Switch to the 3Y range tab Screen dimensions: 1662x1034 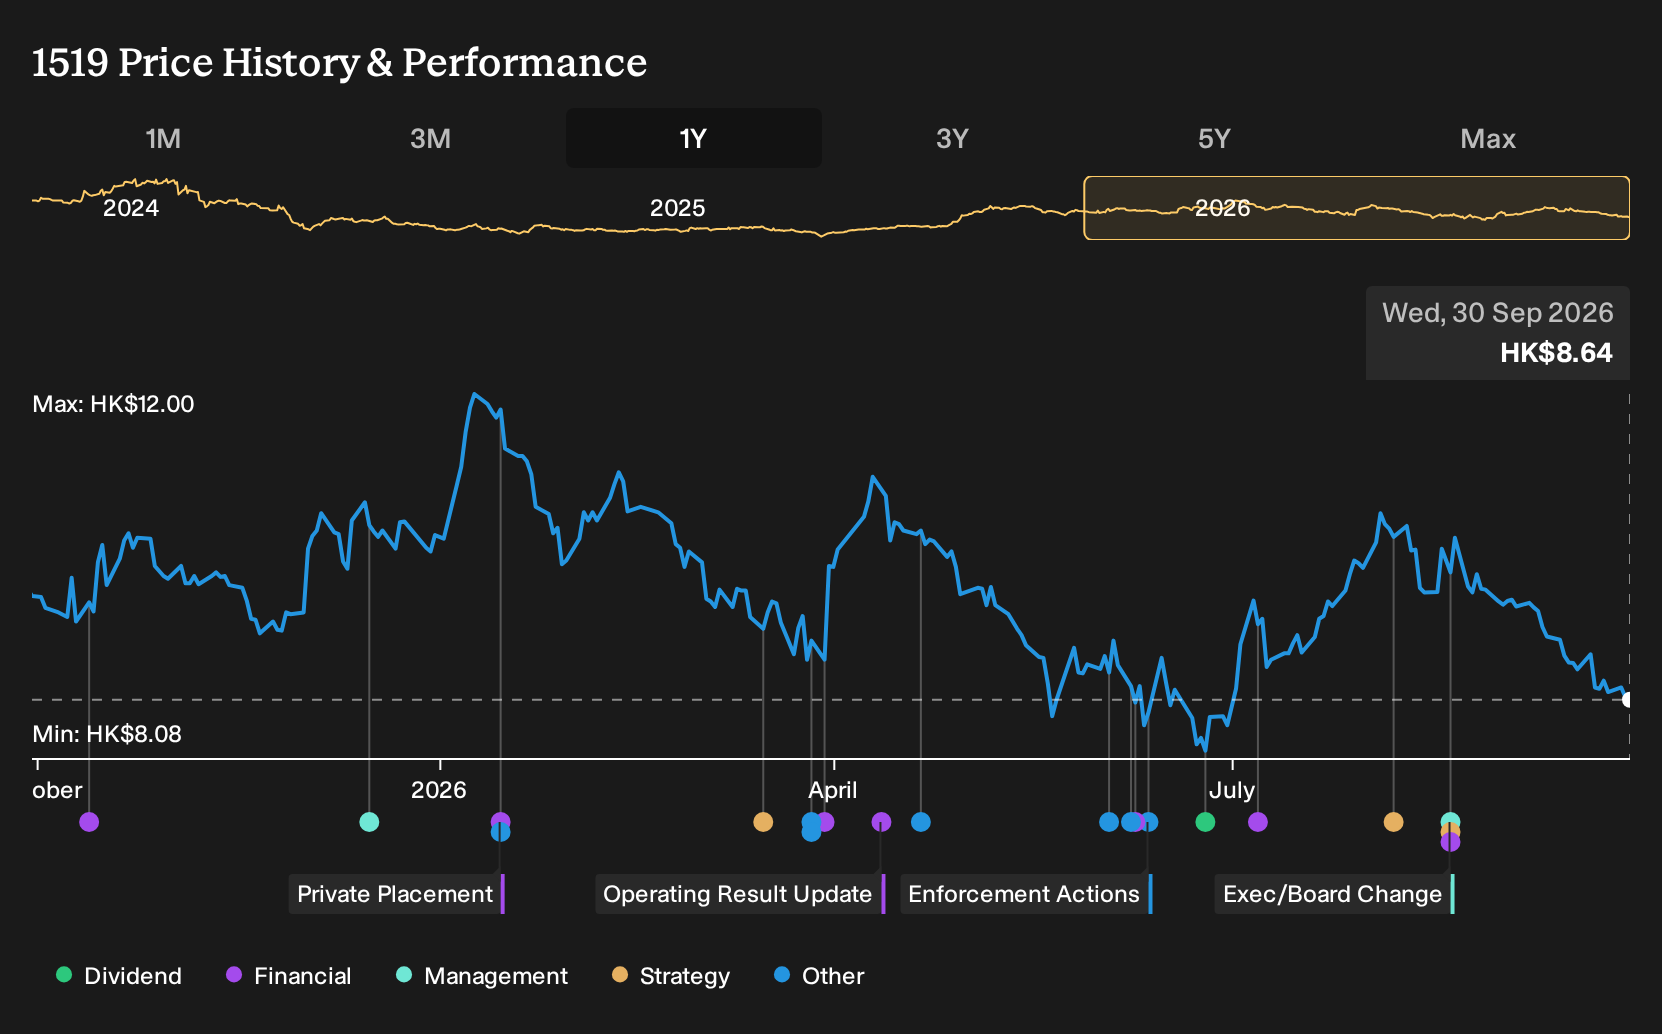952,138
